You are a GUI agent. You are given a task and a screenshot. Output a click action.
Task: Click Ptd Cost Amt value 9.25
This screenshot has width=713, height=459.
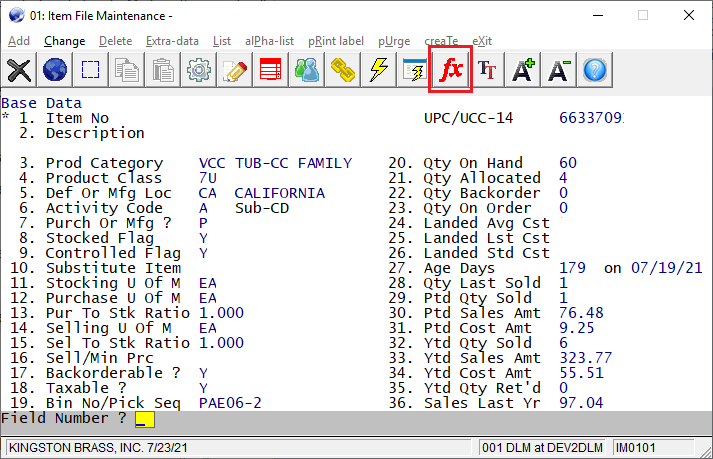coord(577,328)
